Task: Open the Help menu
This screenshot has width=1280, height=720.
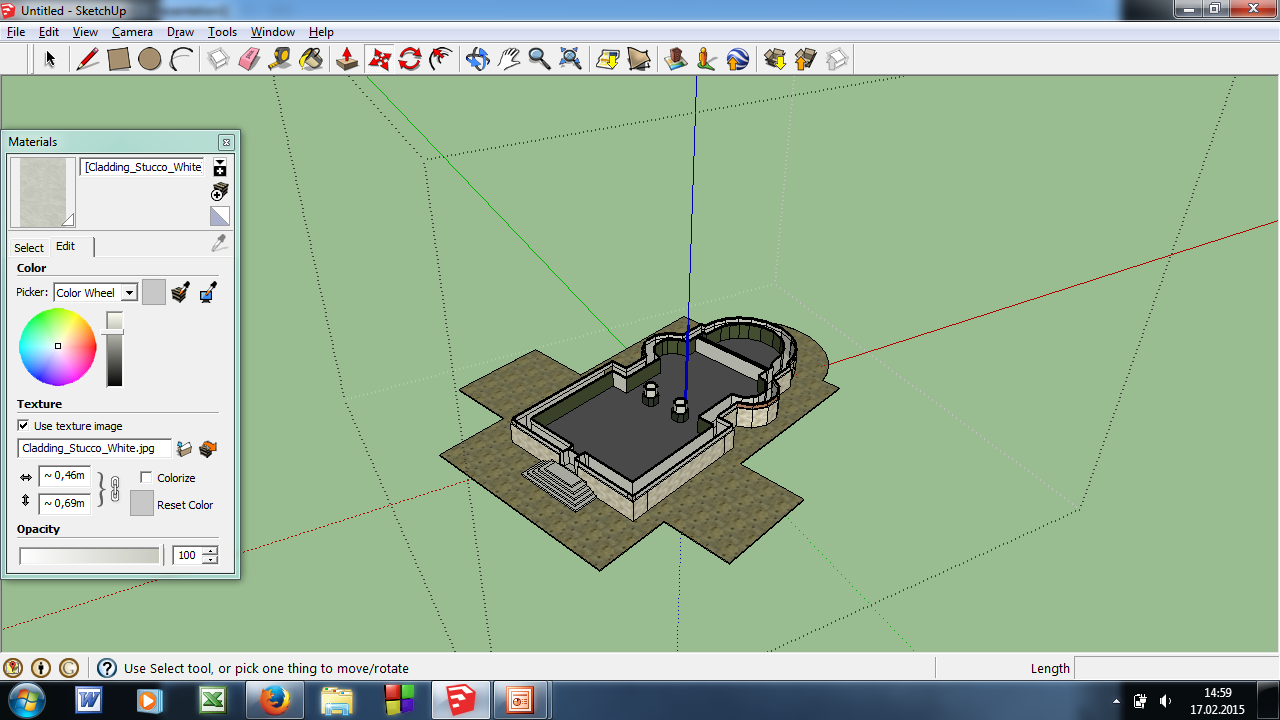Action: (x=321, y=32)
